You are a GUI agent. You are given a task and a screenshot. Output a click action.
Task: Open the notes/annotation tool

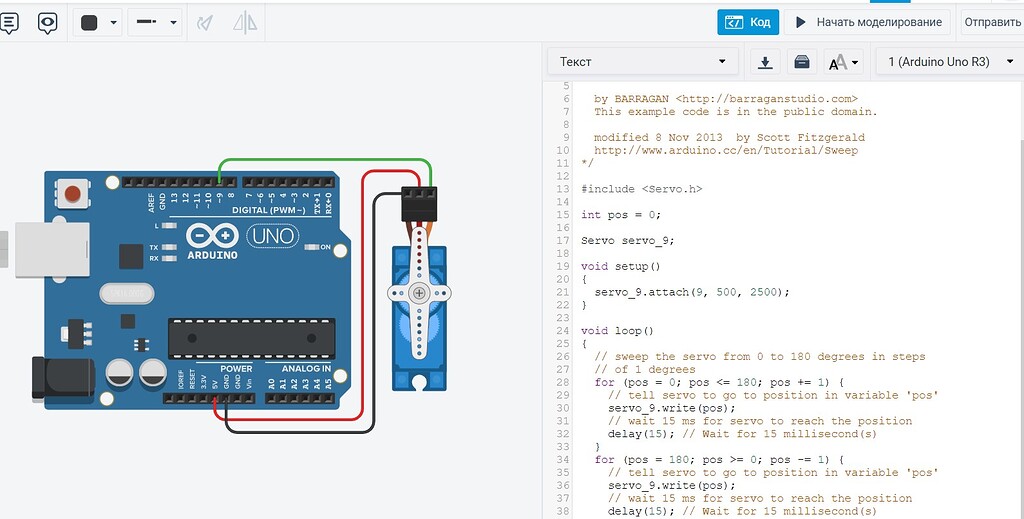point(8,22)
